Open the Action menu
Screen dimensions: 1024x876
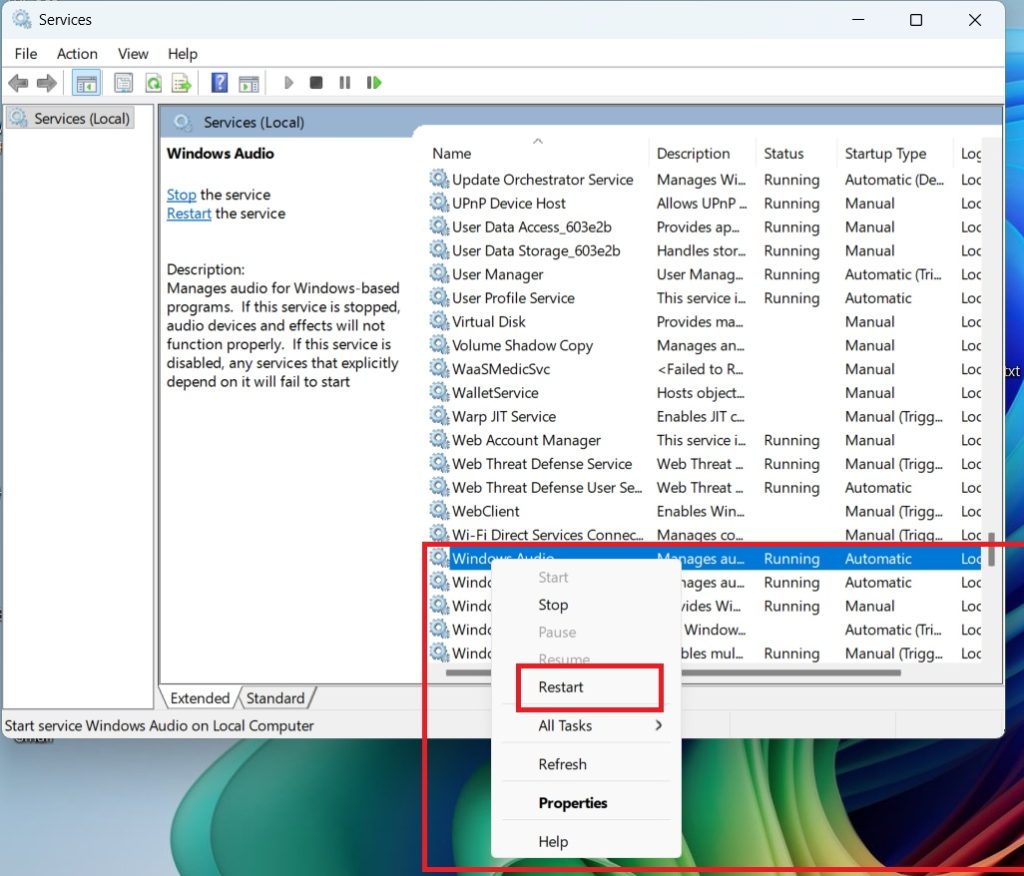(77, 54)
